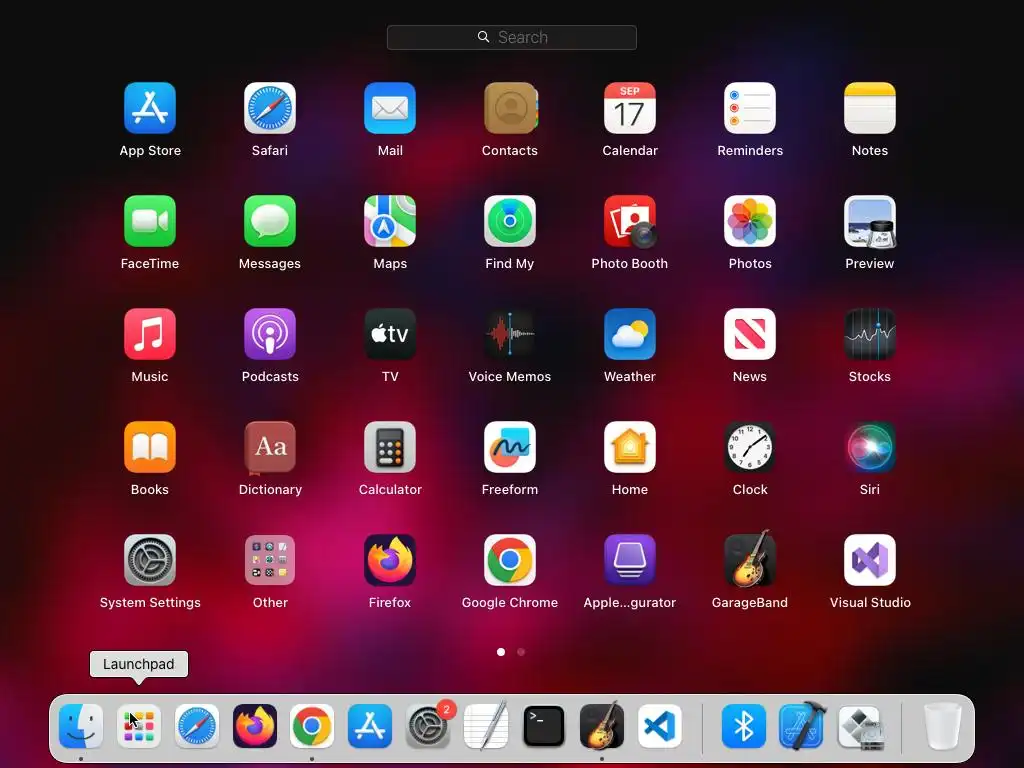Go to the second Launchpad page dot

pos(520,652)
